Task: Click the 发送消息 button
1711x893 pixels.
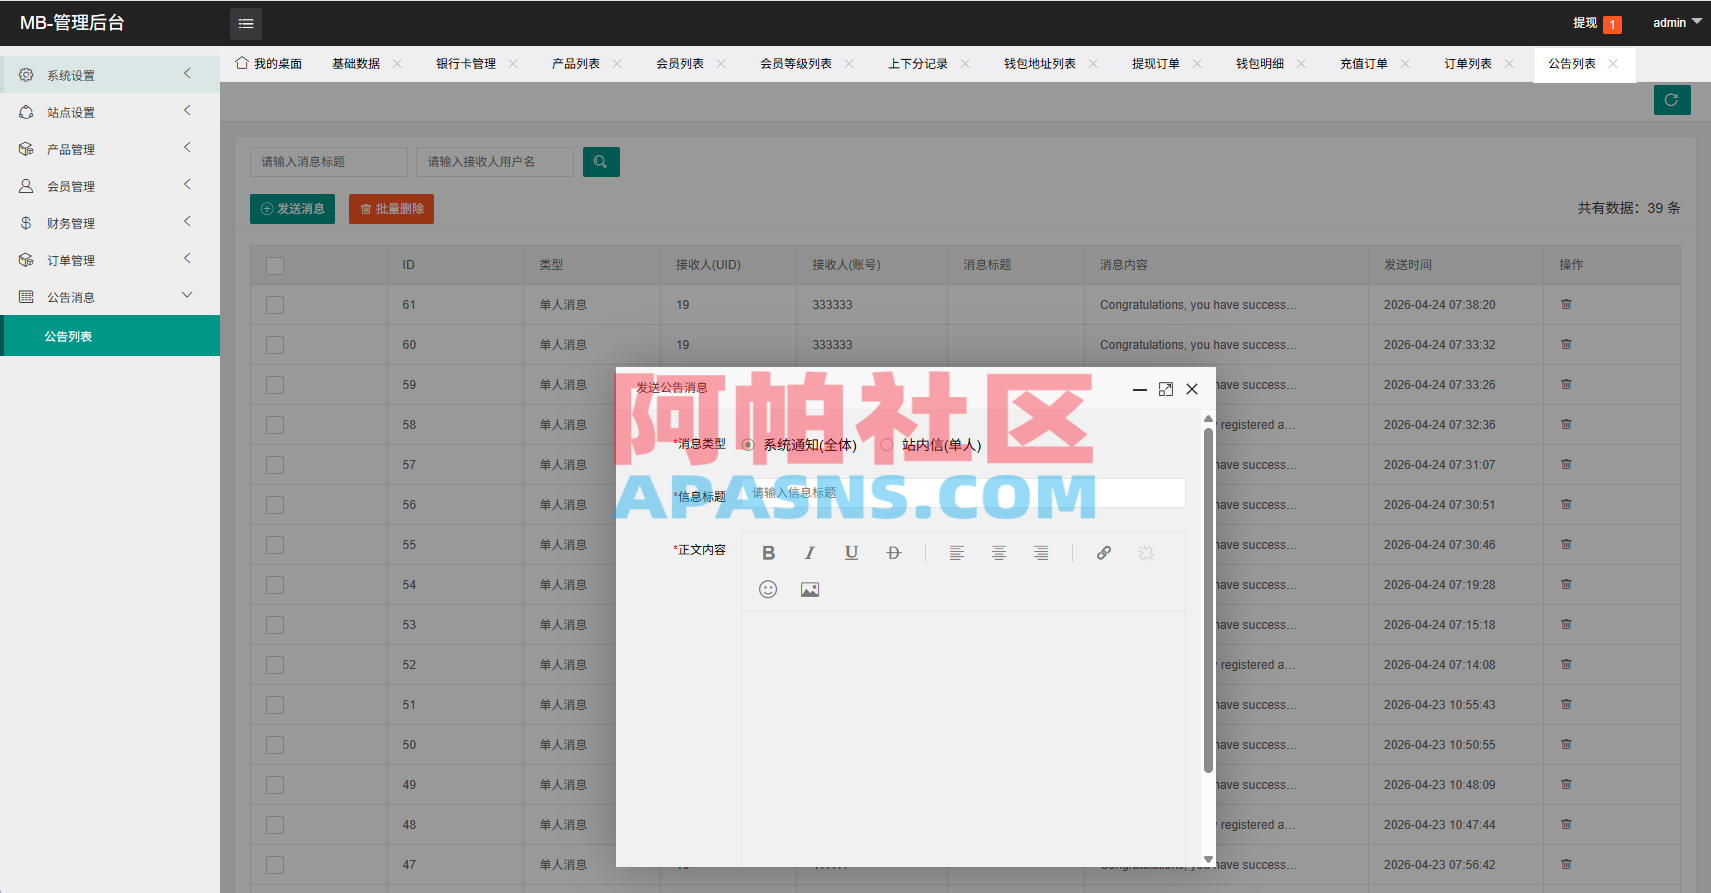Action: (x=292, y=209)
